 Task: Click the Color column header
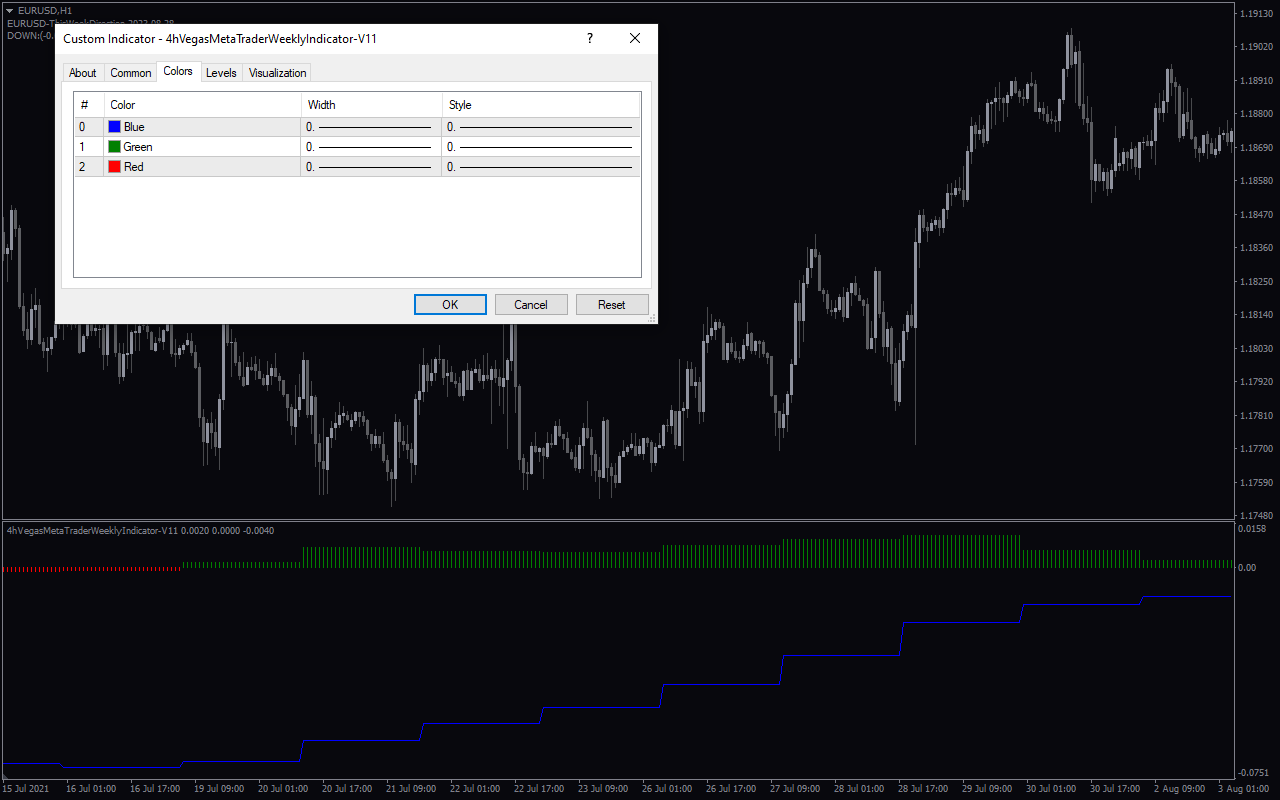tap(202, 105)
